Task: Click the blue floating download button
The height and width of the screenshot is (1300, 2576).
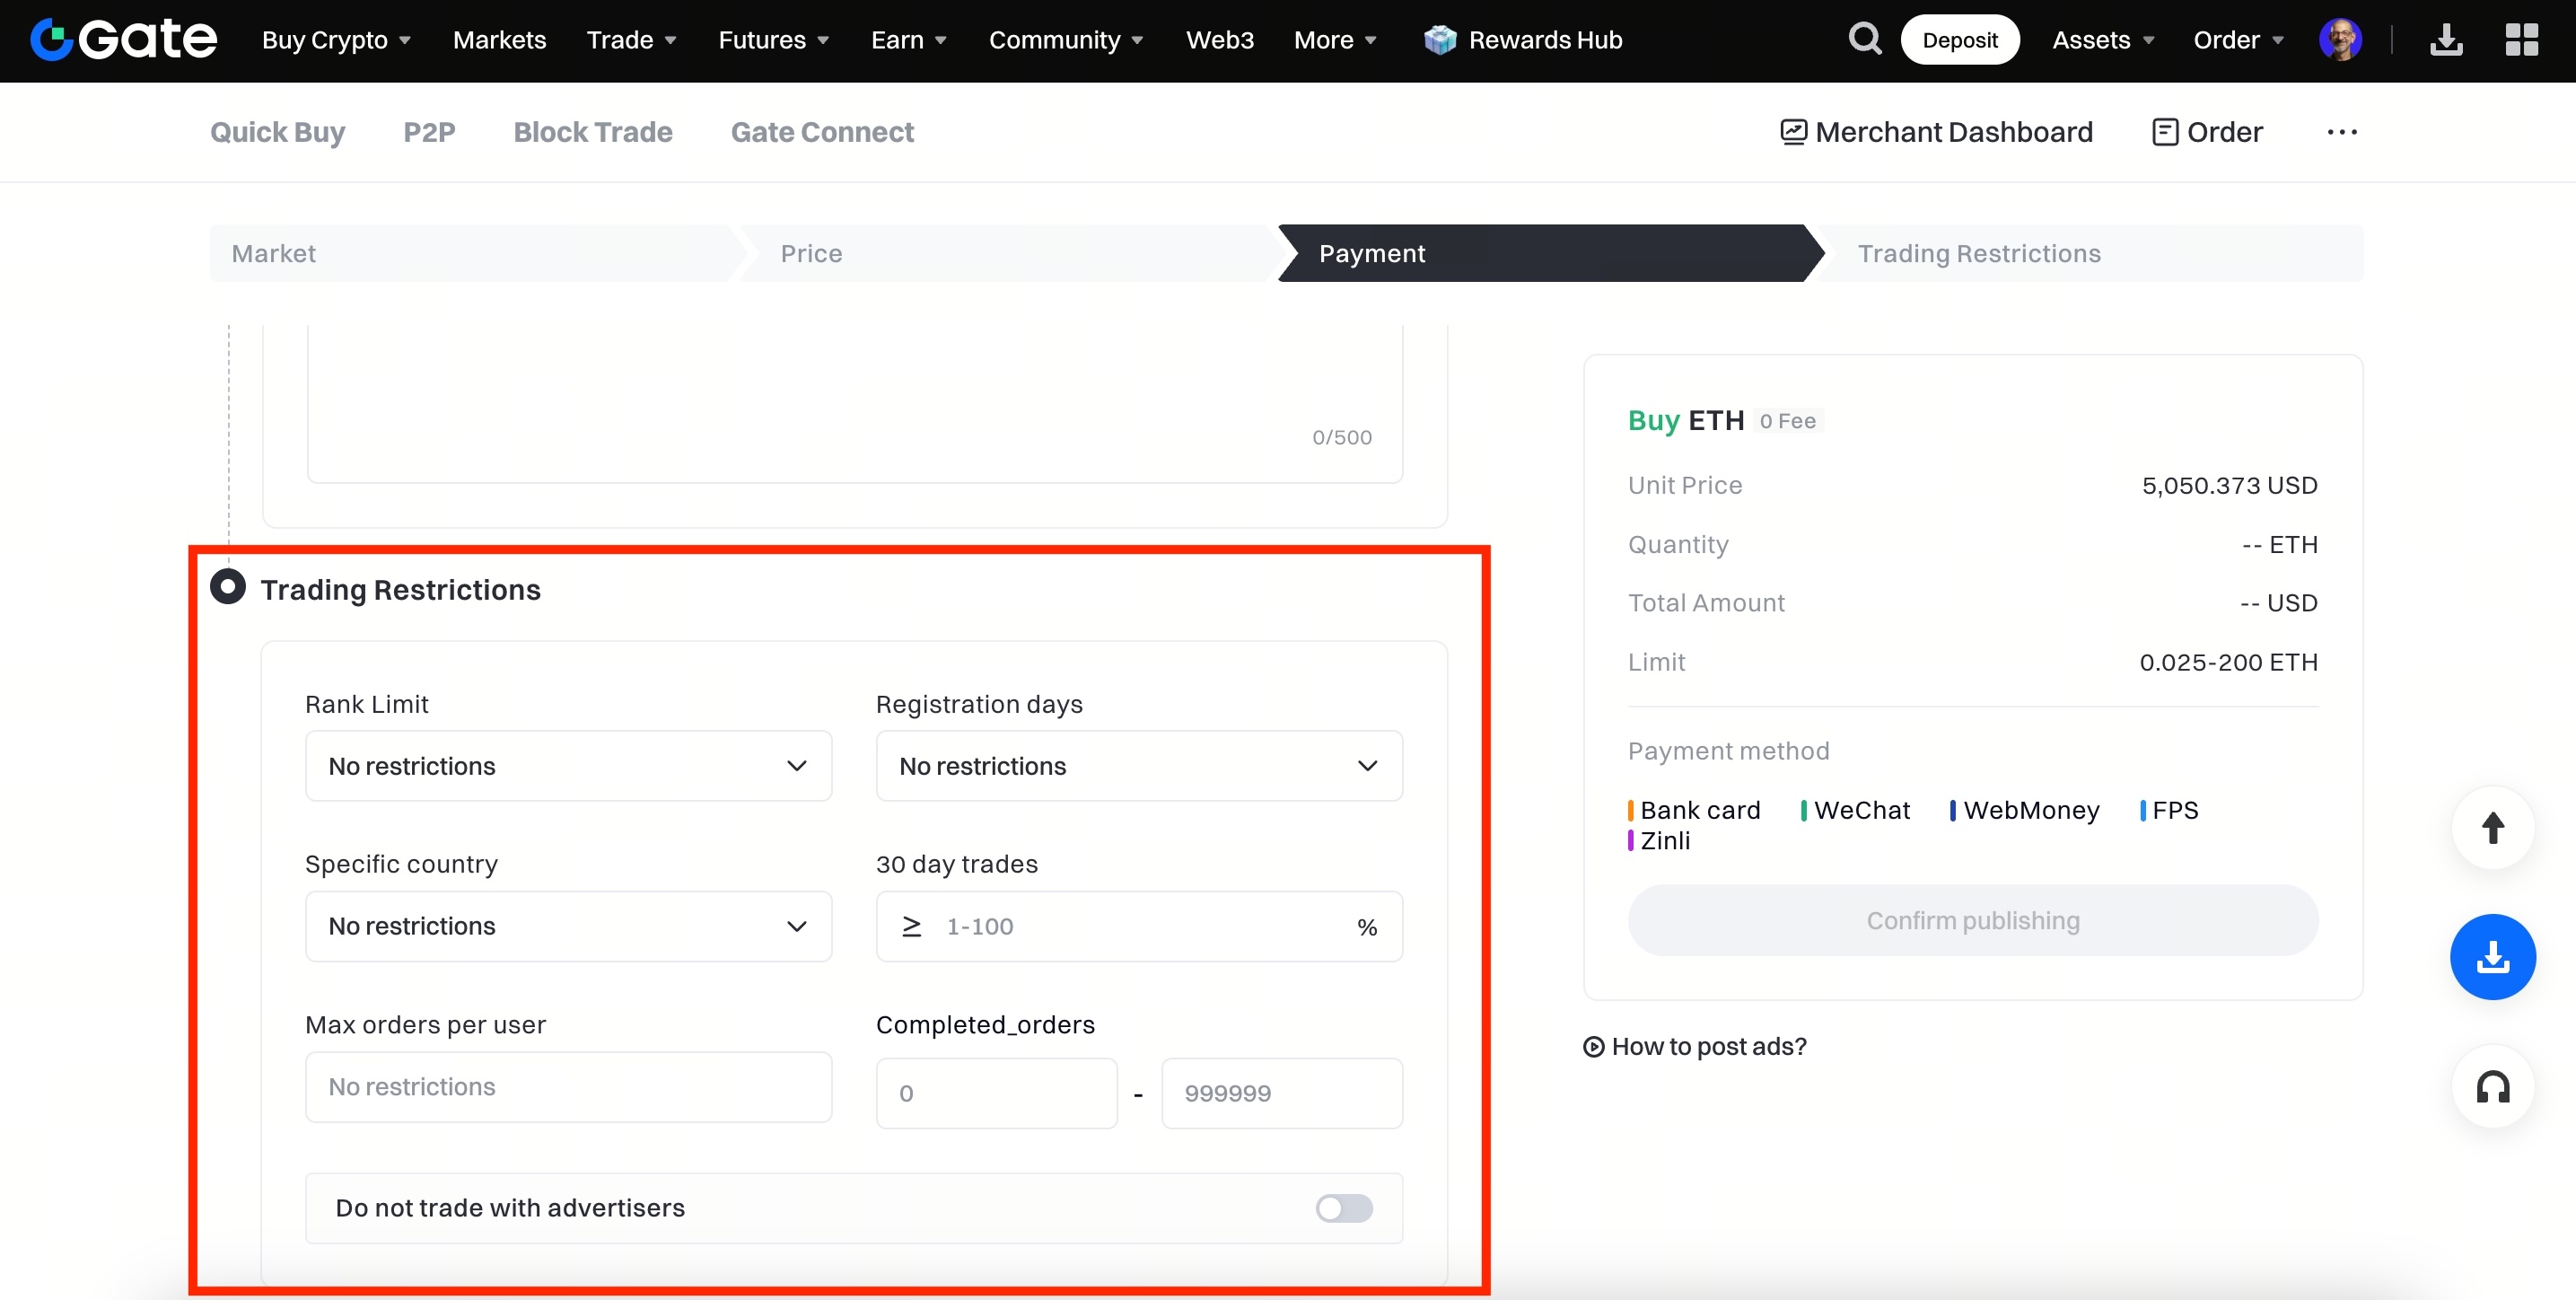Action: click(x=2492, y=957)
